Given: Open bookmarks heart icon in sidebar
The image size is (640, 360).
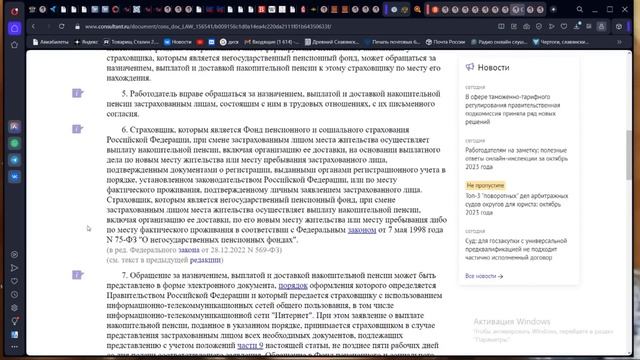Looking at the screenshot, I should point(14,281).
